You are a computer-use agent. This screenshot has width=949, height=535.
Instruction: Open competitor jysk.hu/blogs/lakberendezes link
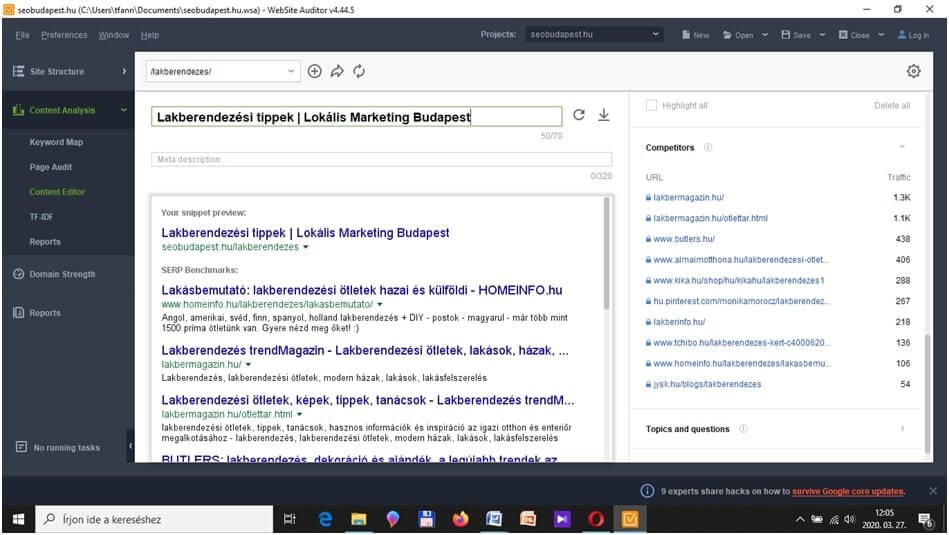click(x=707, y=384)
